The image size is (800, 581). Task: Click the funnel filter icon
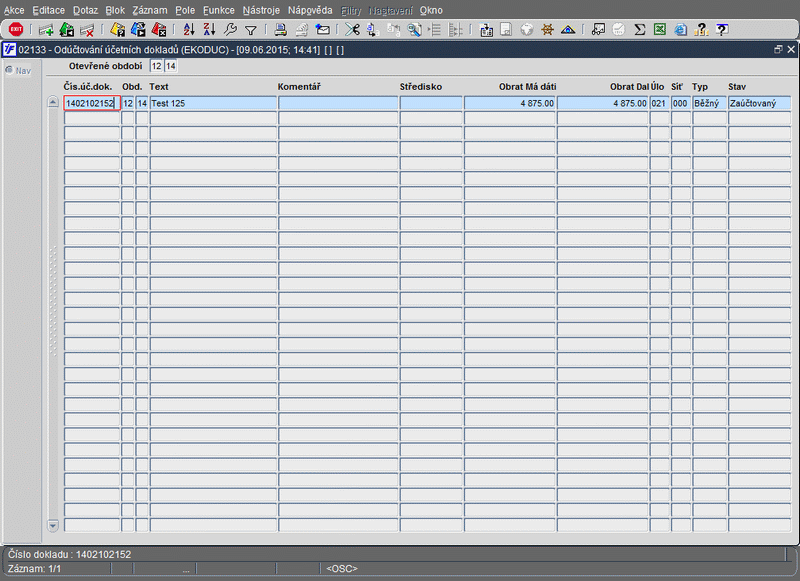click(x=251, y=31)
